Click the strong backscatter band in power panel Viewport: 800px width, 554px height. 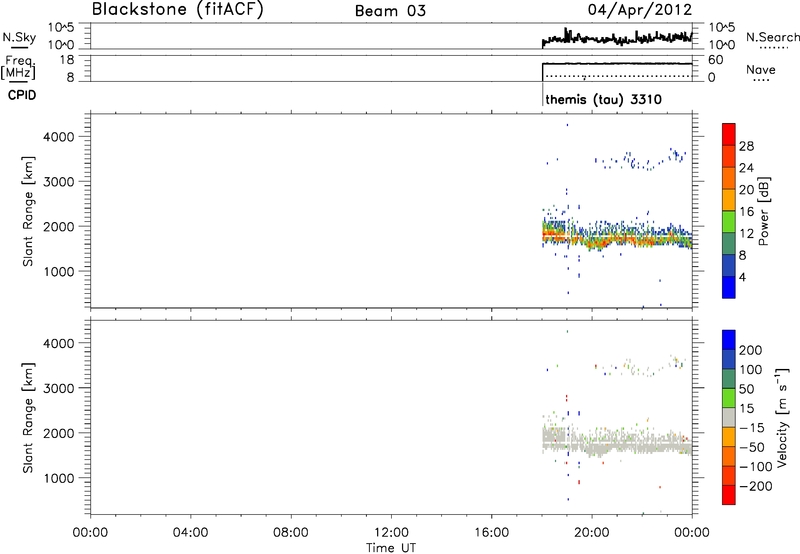pos(617,238)
